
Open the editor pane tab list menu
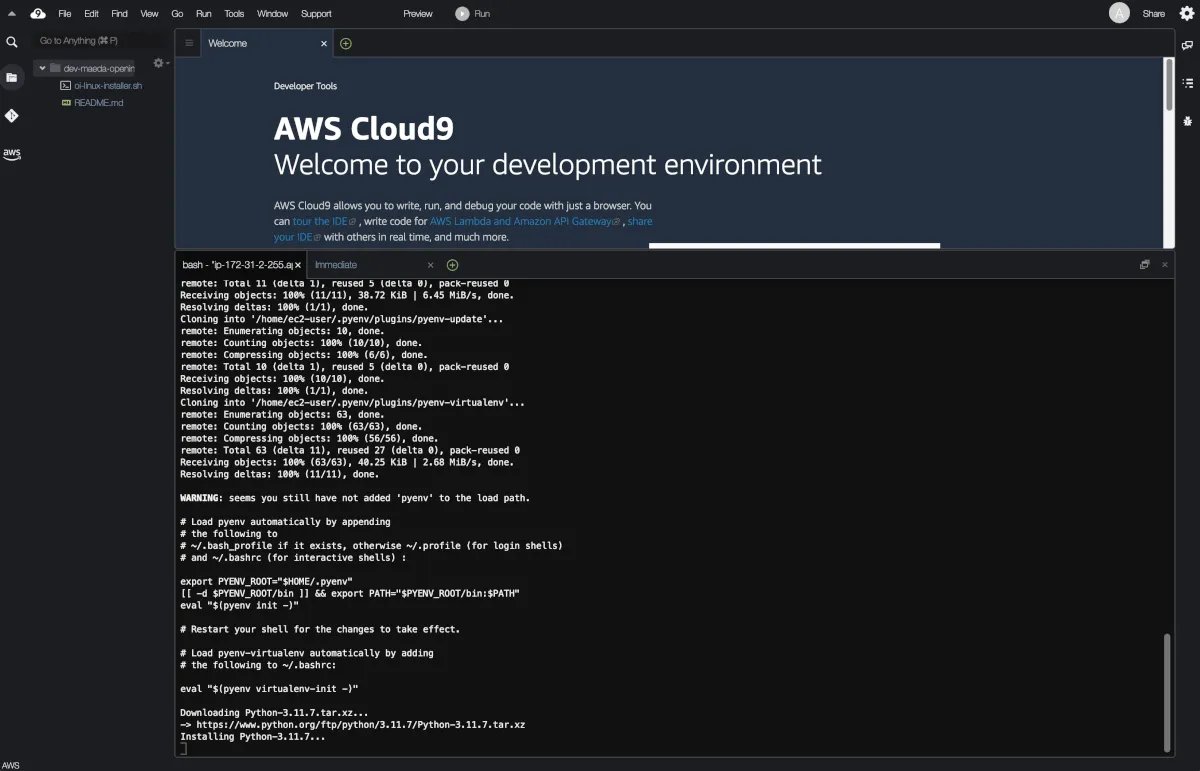click(189, 43)
